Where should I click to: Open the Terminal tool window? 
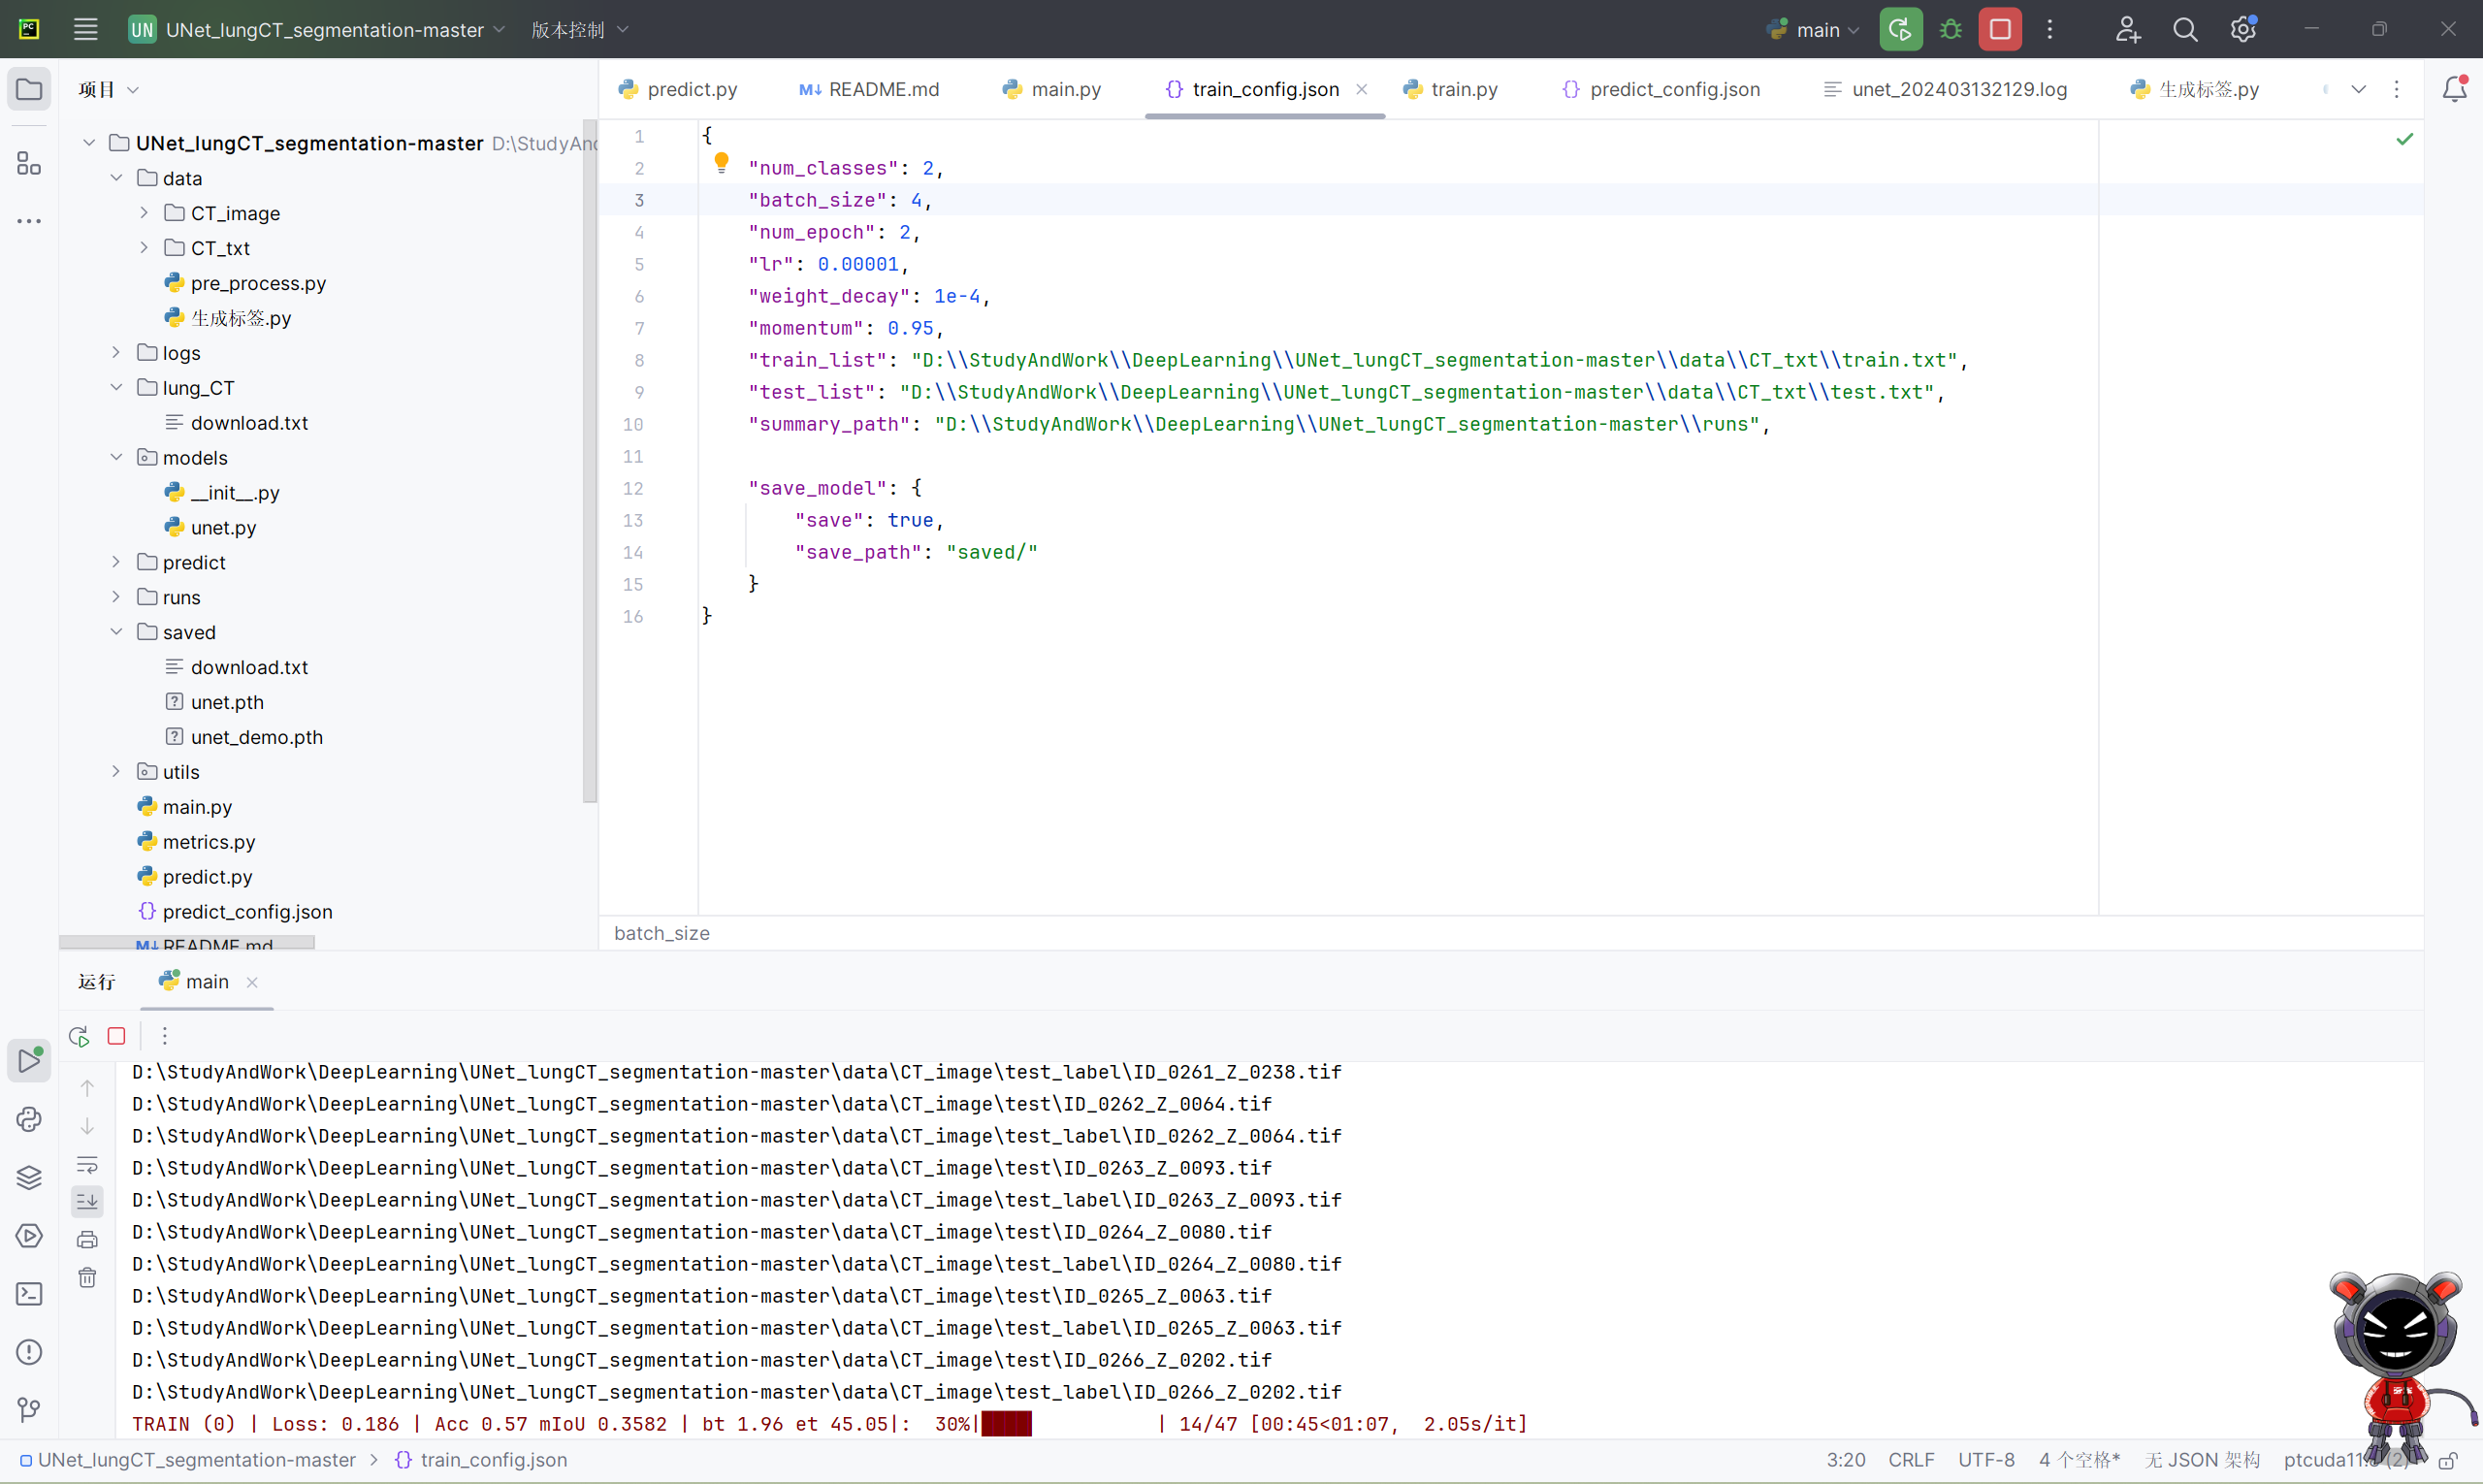tap(29, 1294)
